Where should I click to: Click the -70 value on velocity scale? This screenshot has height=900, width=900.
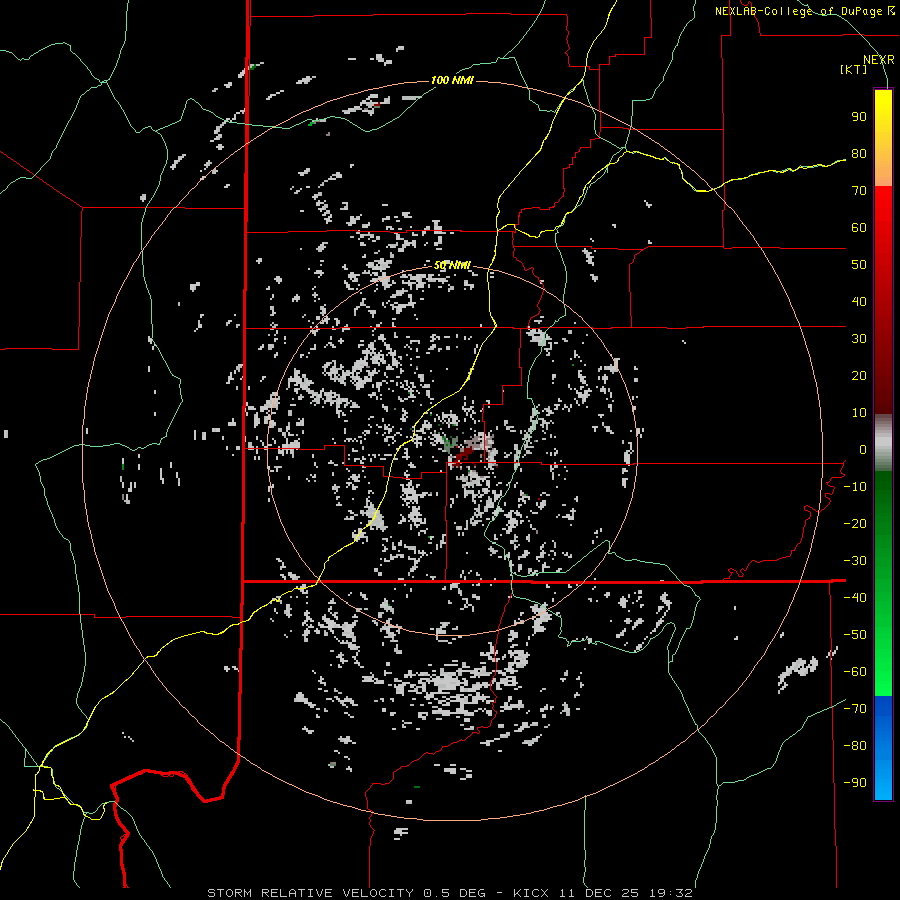(855, 709)
